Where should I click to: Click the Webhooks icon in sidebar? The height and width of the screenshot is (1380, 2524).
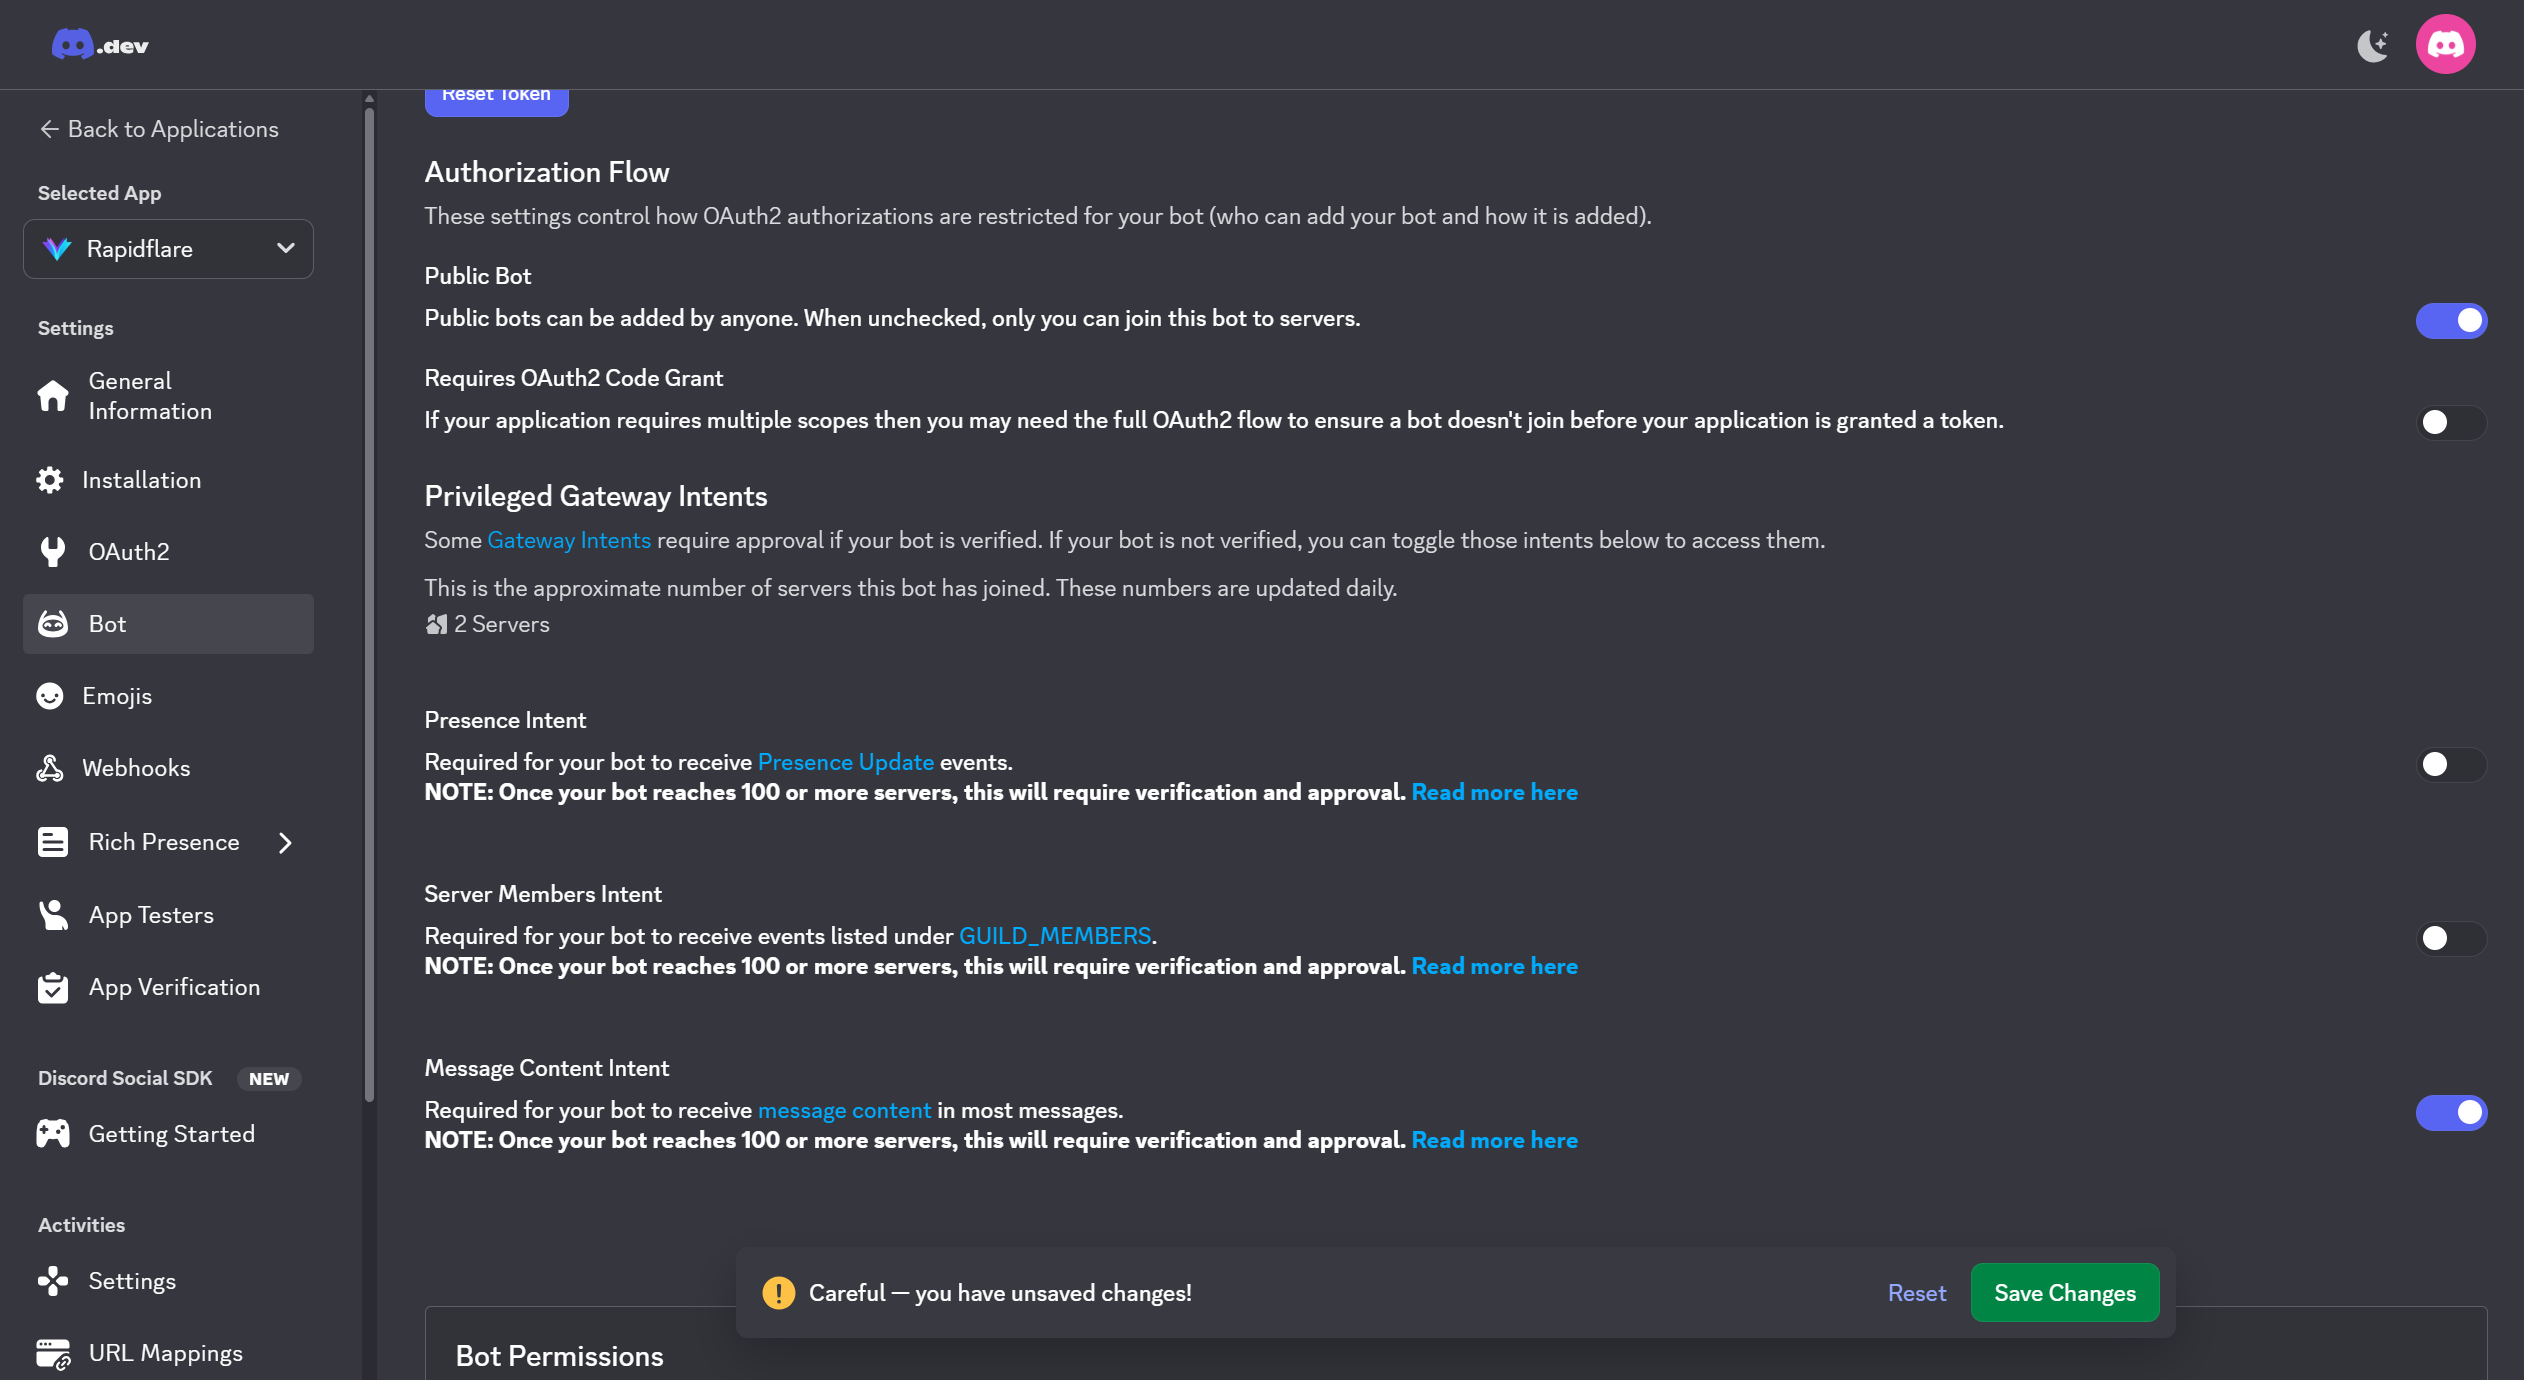pyautogui.click(x=50, y=768)
